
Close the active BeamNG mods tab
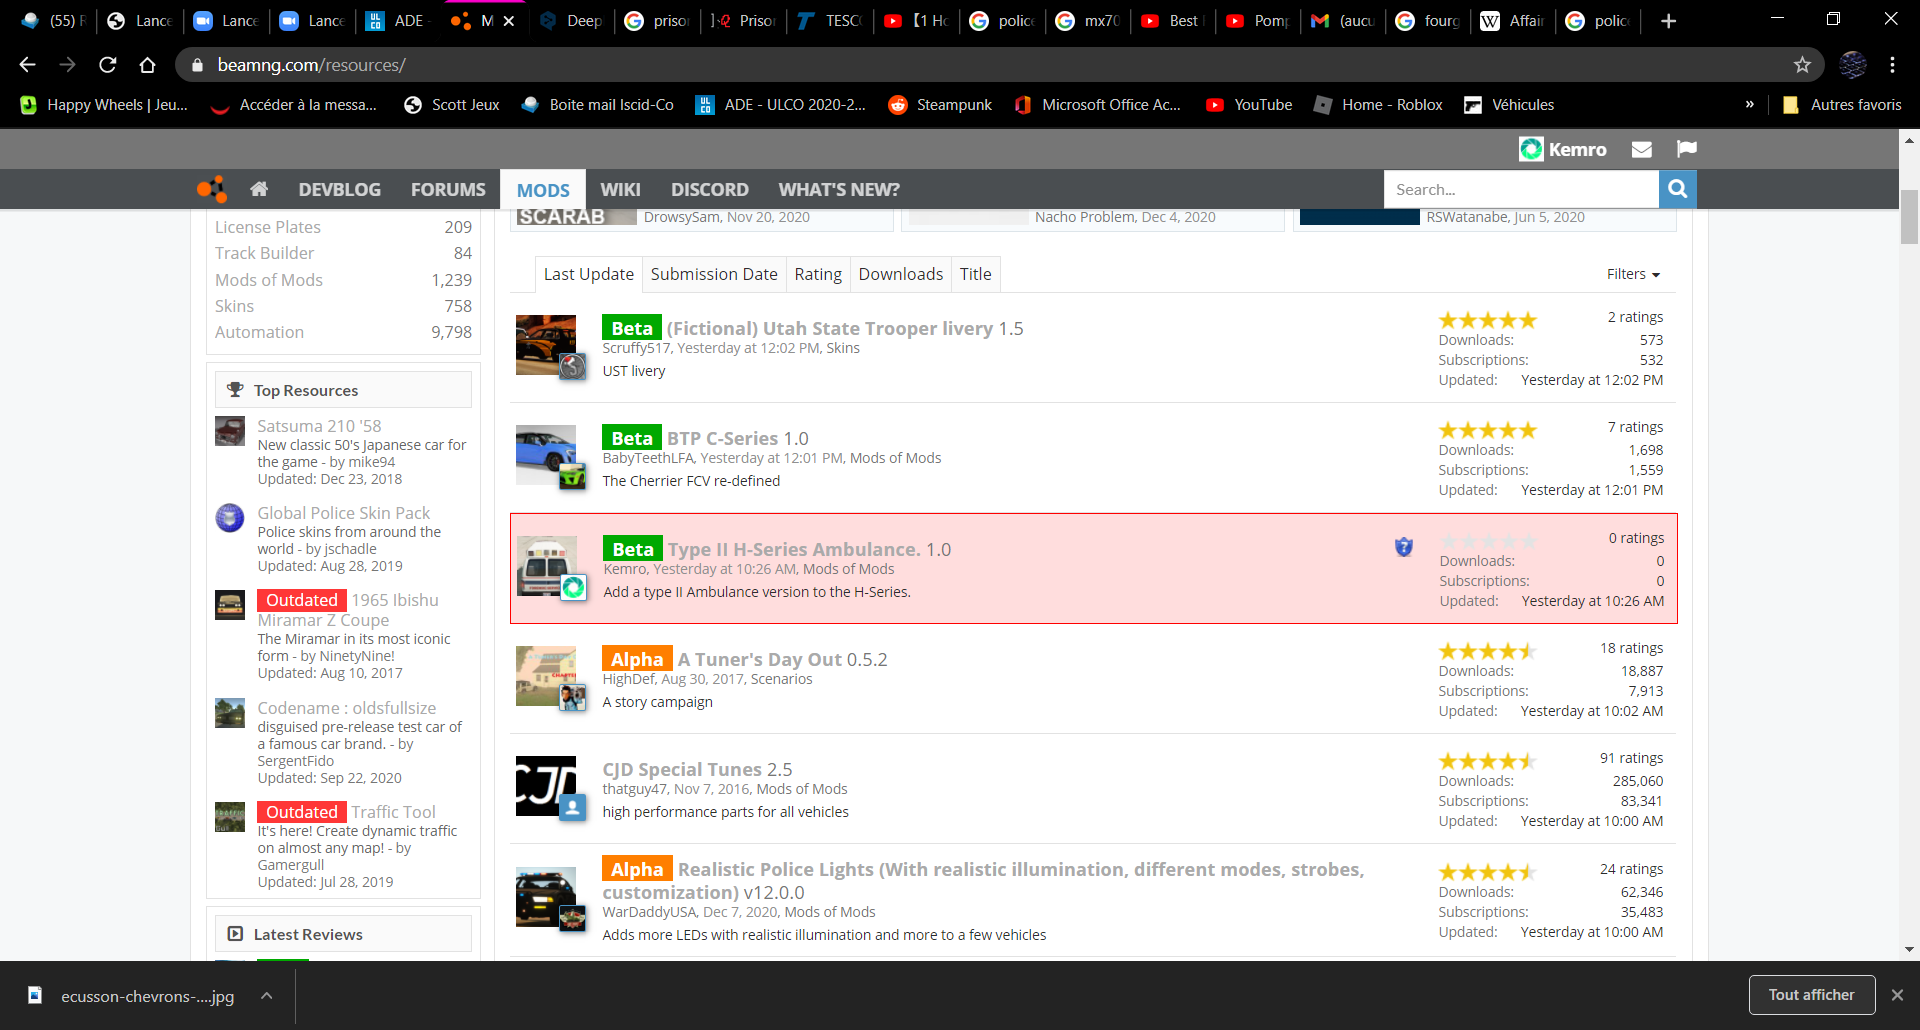click(x=509, y=21)
